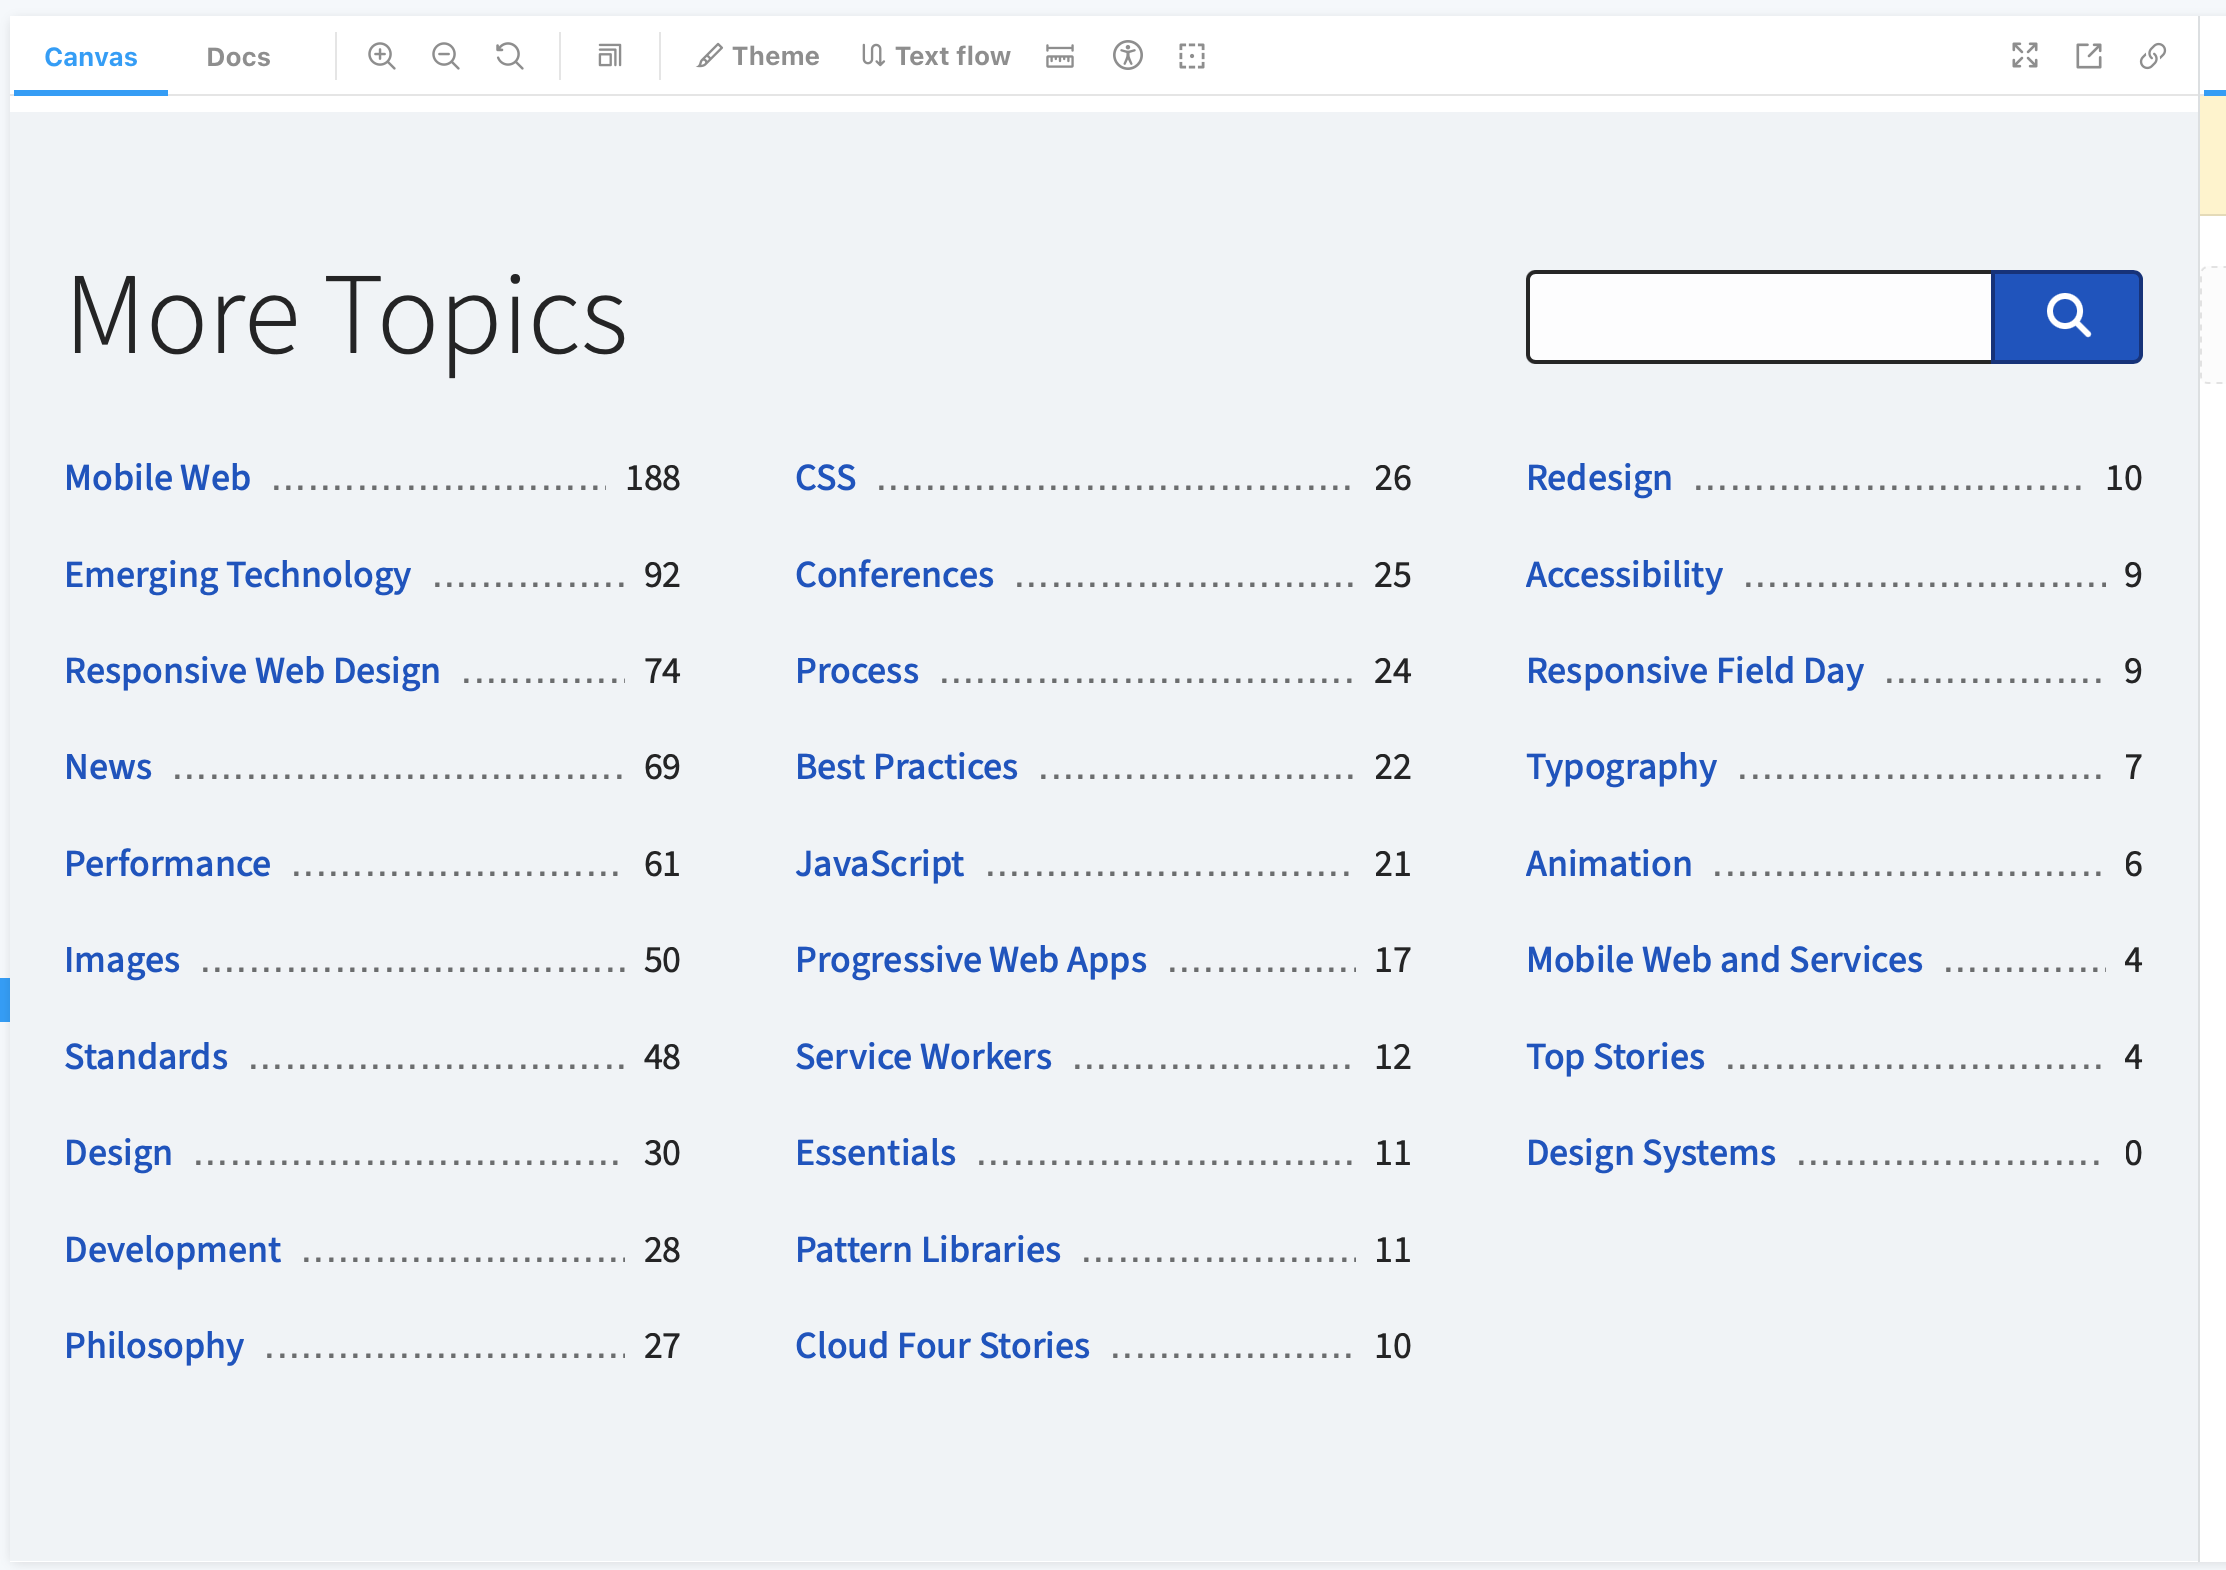Click the zoom out icon
Screen dimensions: 2226x1570
[x=445, y=56]
